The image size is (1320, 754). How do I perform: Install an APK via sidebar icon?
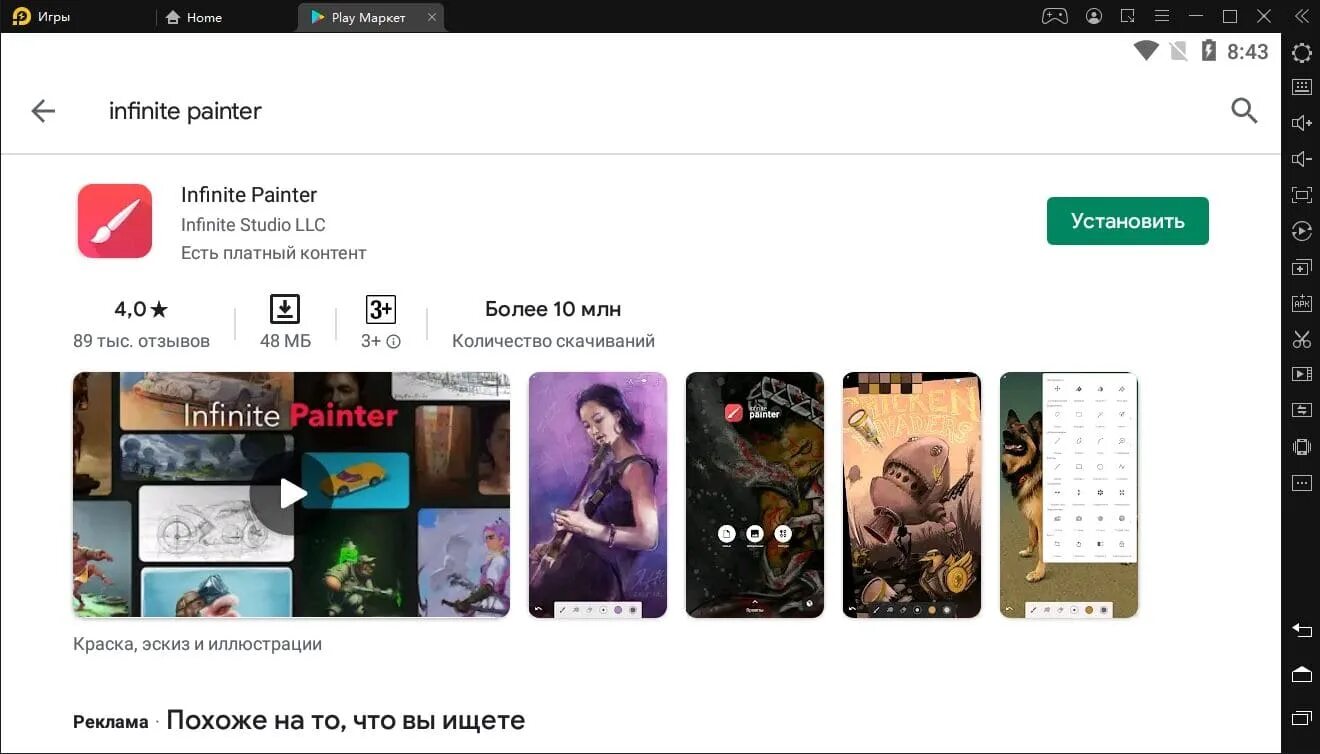pyautogui.click(x=1302, y=303)
